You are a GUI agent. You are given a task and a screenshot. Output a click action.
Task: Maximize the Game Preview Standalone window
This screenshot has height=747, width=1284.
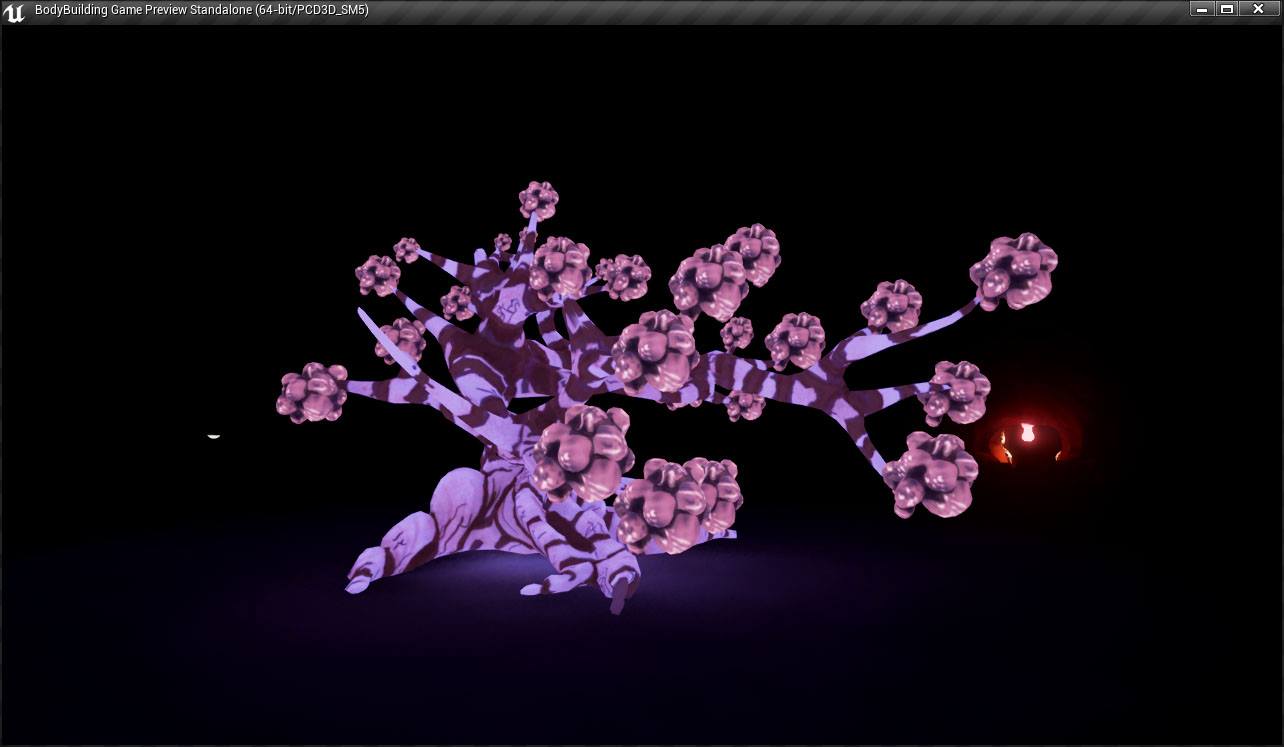[1226, 9]
